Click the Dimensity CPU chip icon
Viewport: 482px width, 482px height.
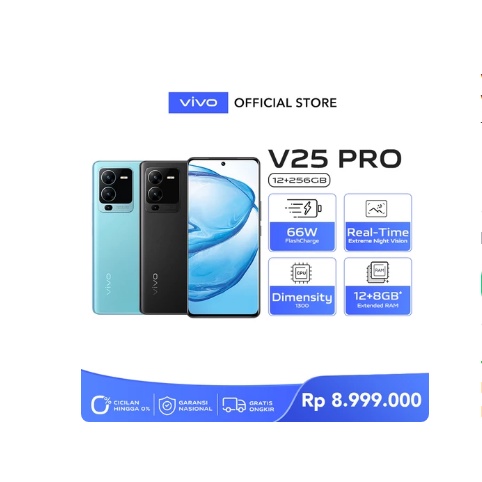pyautogui.click(x=301, y=273)
